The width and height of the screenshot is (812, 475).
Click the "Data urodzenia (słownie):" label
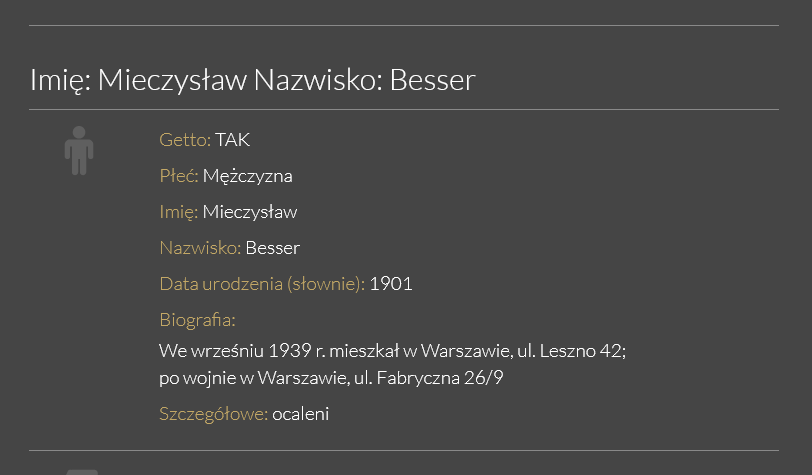tap(262, 284)
